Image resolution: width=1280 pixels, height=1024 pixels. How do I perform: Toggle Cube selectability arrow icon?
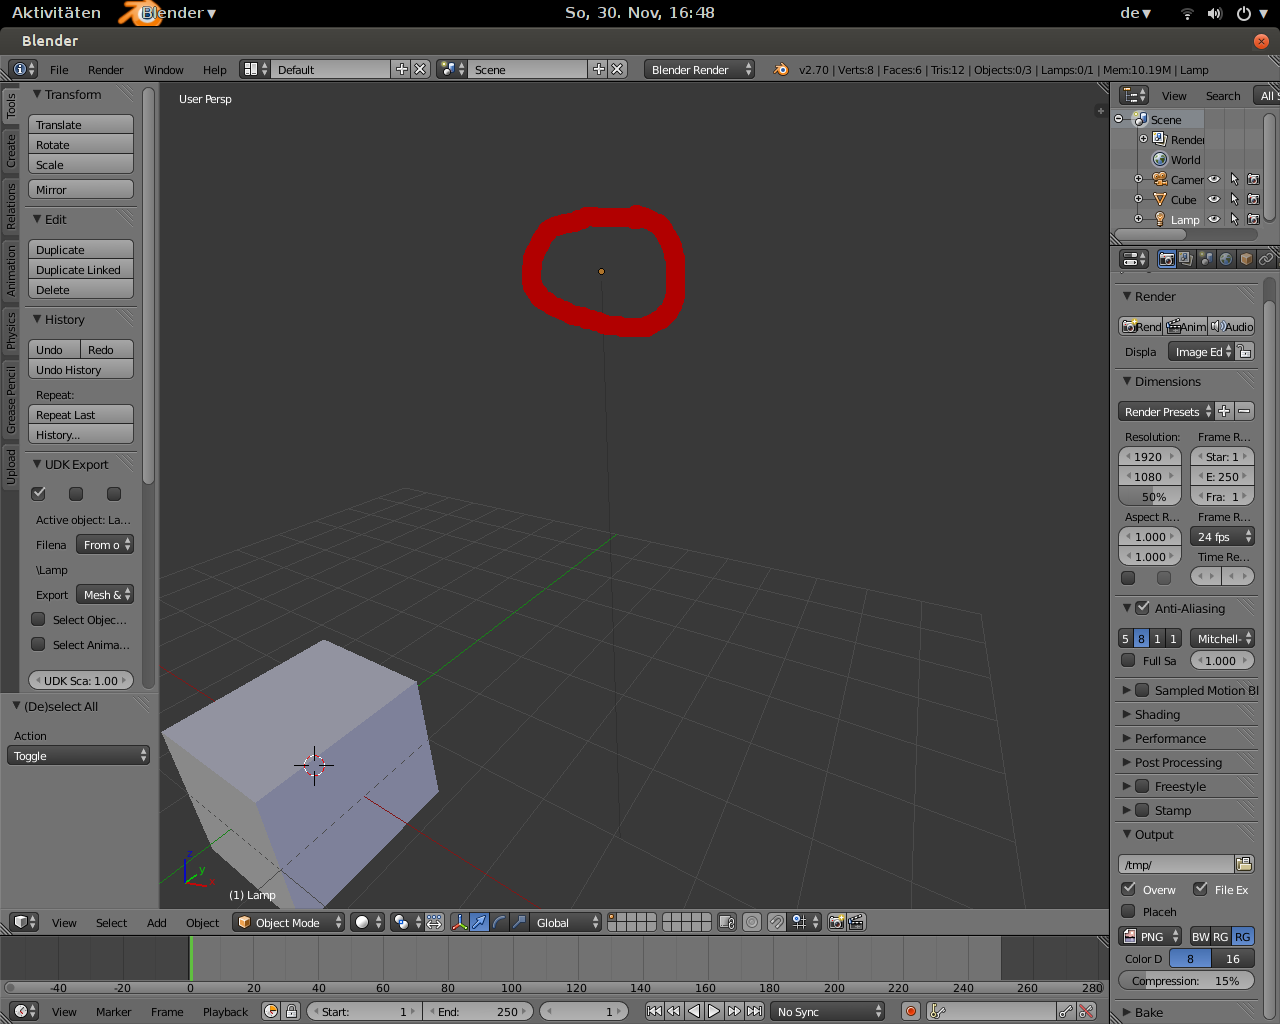click(1234, 199)
